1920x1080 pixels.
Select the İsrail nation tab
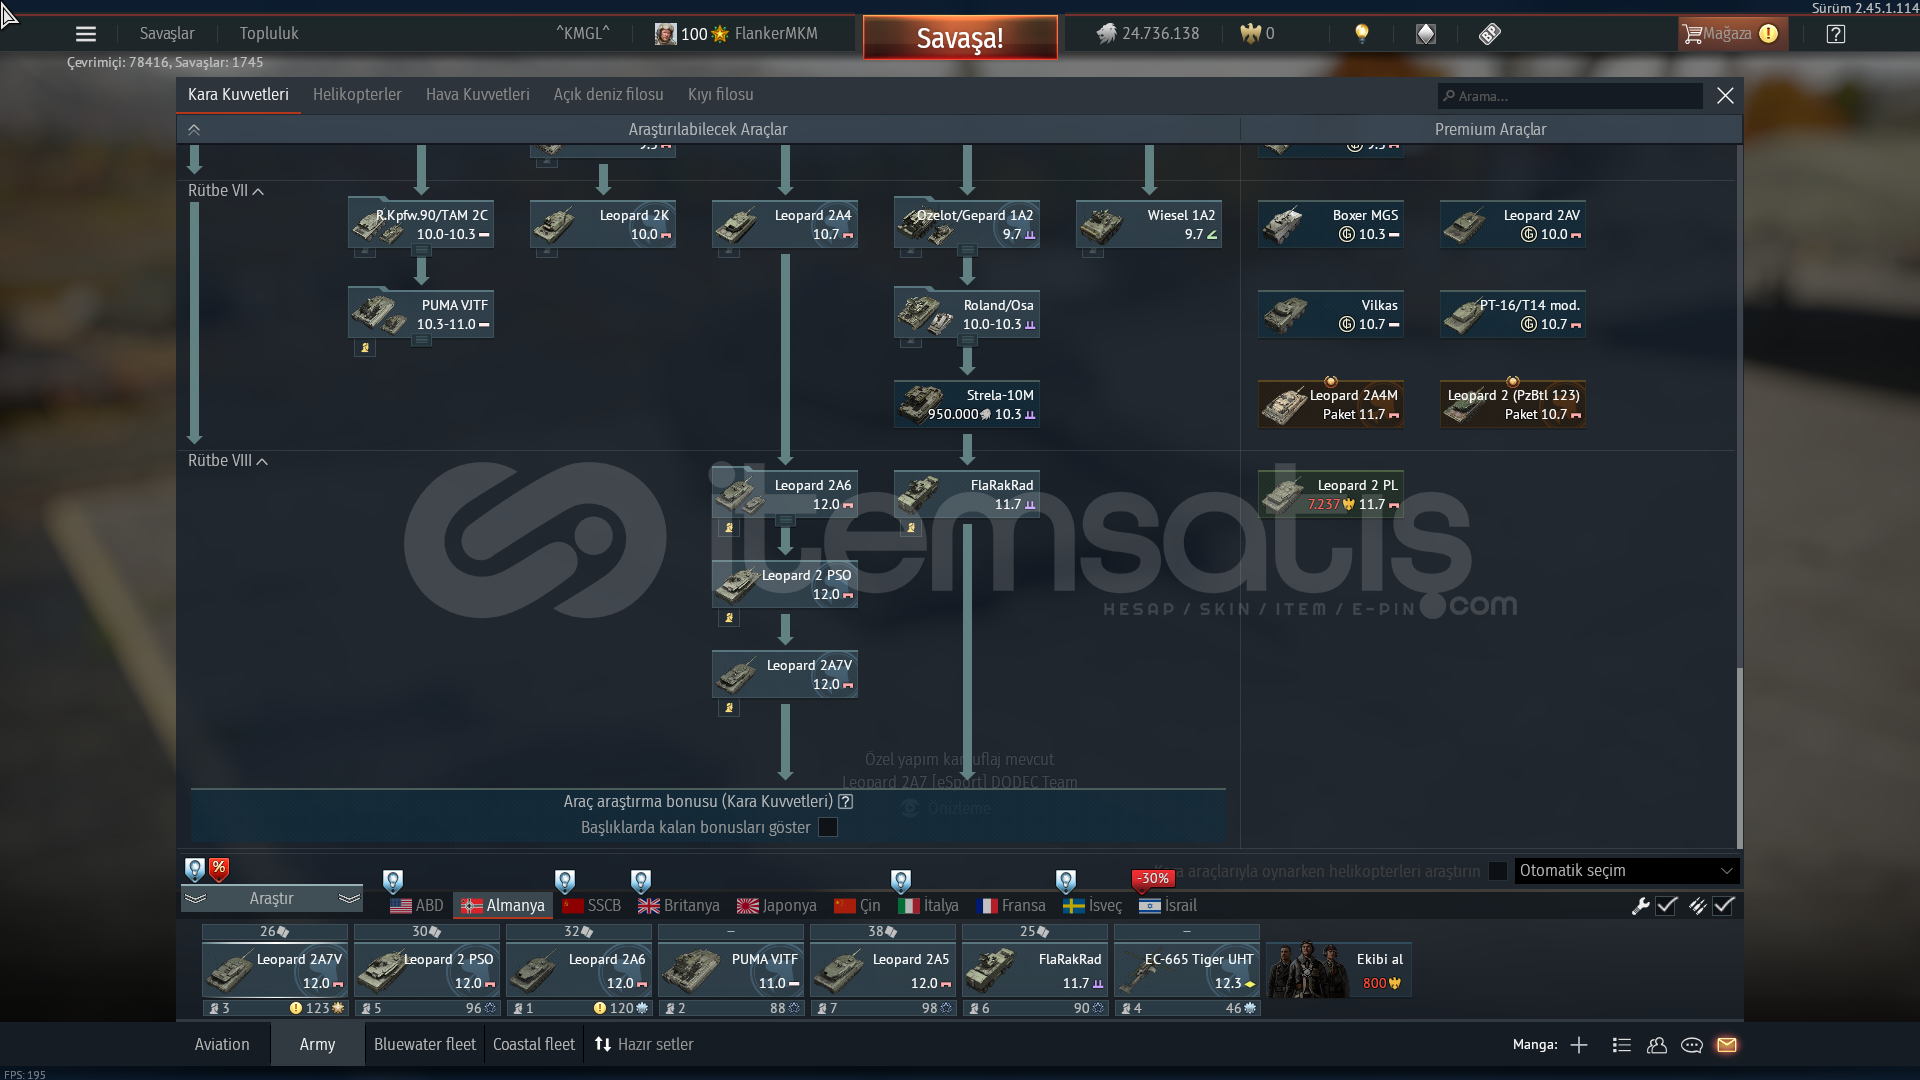[x=1168, y=906]
